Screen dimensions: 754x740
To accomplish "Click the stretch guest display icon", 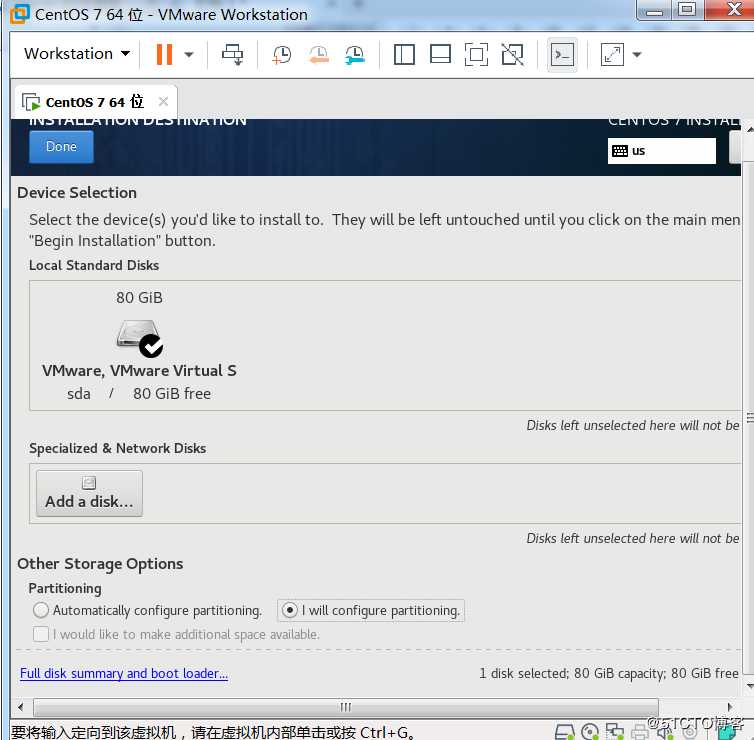I will 612,55.
